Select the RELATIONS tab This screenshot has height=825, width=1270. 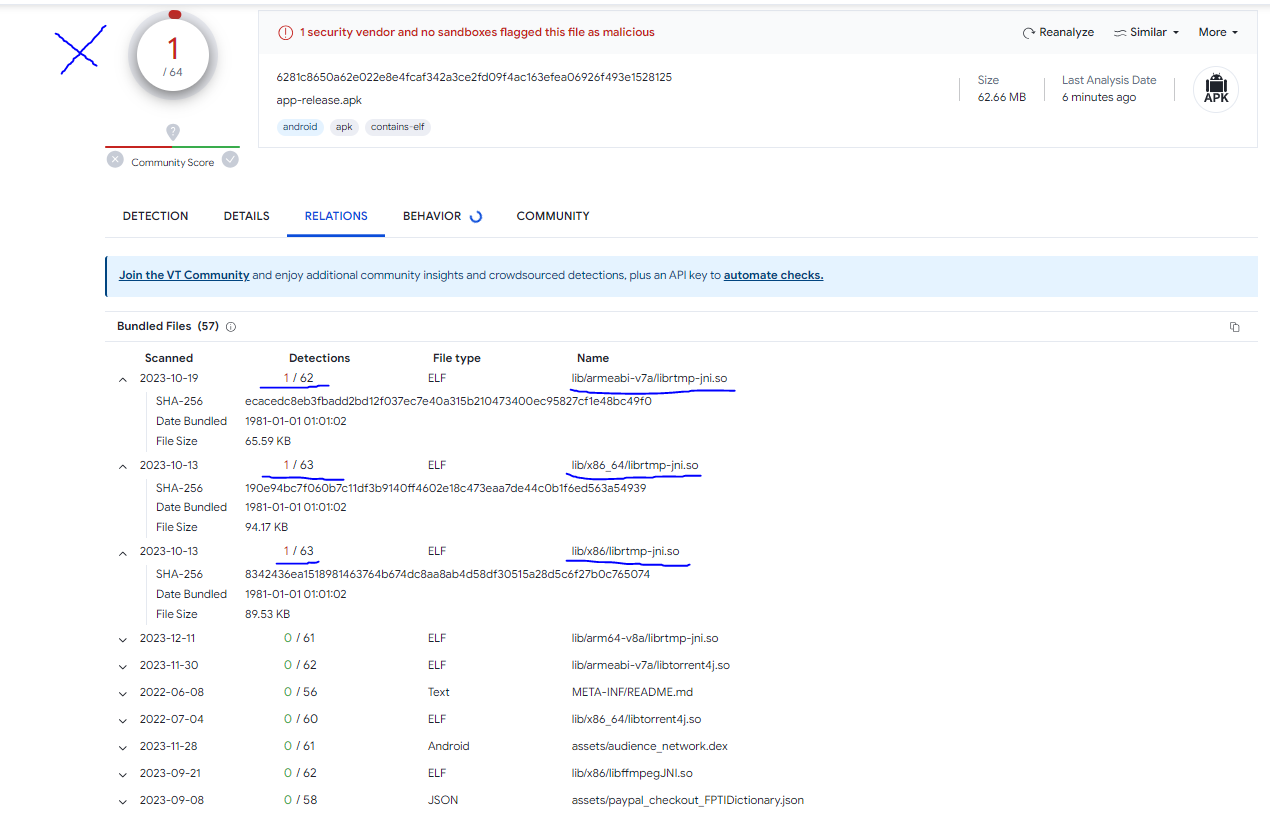point(336,216)
